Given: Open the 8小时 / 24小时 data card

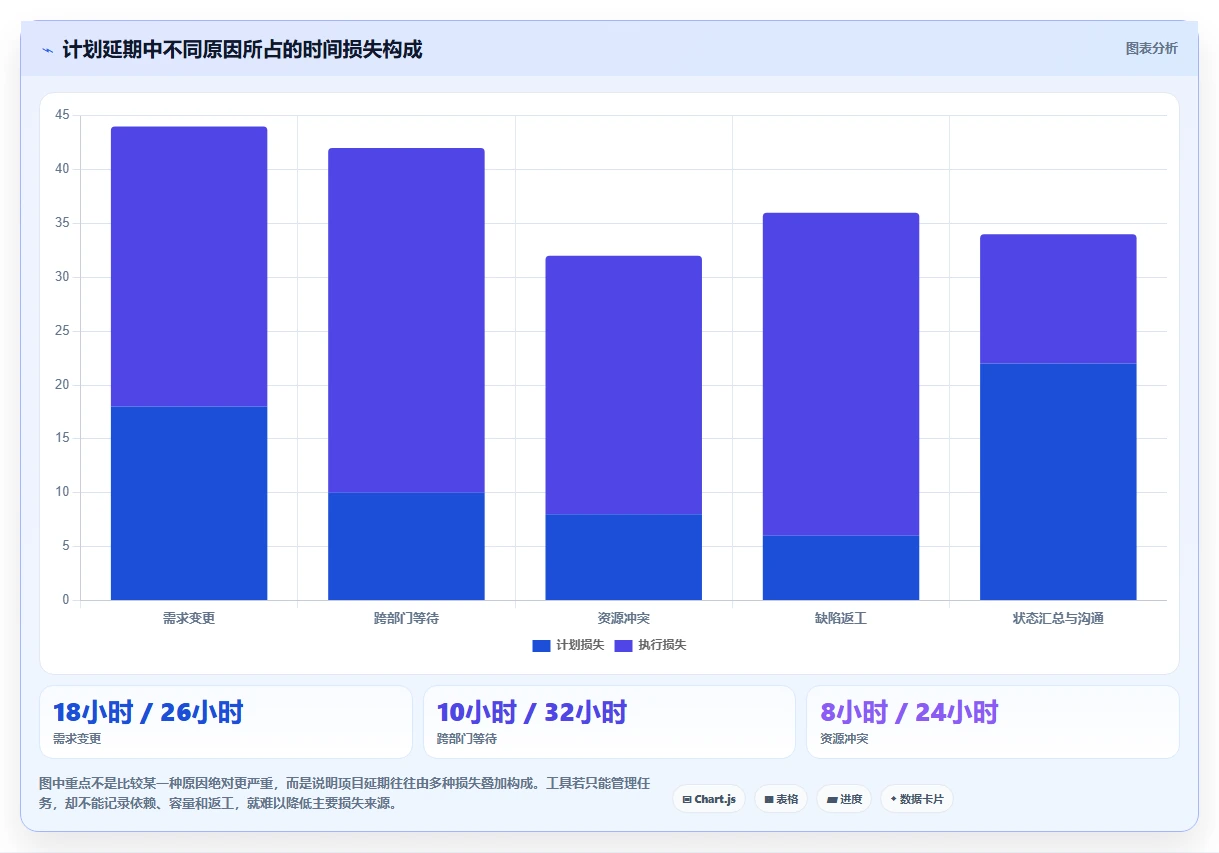Looking at the screenshot, I should point(993,722).
